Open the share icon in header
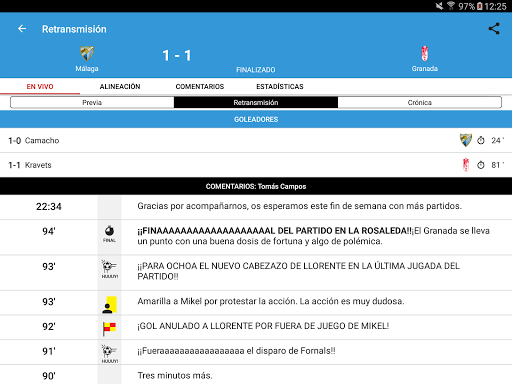This screenshot has width=512, height=384. point(494,29)
